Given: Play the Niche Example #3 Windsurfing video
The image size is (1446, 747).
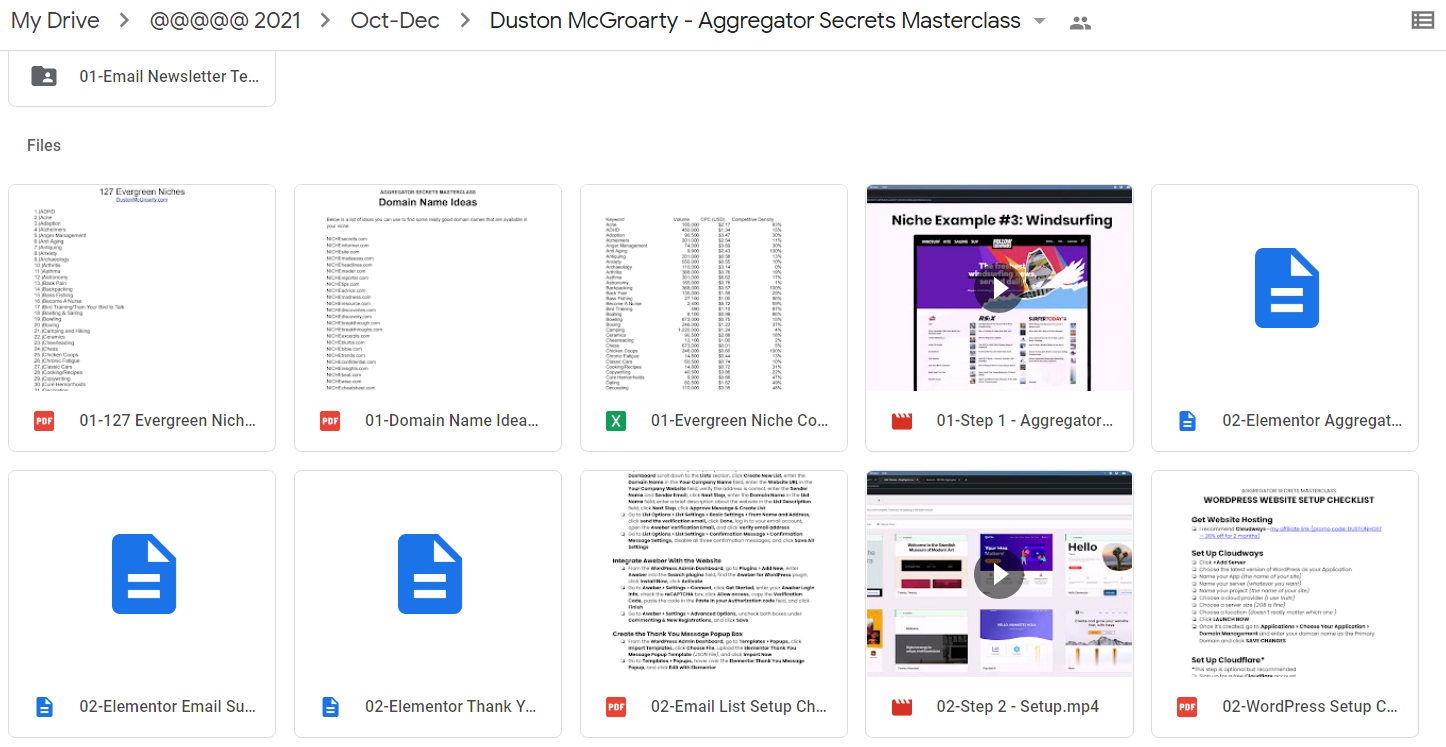Looking at the screenshot, I should click(999, 290).
